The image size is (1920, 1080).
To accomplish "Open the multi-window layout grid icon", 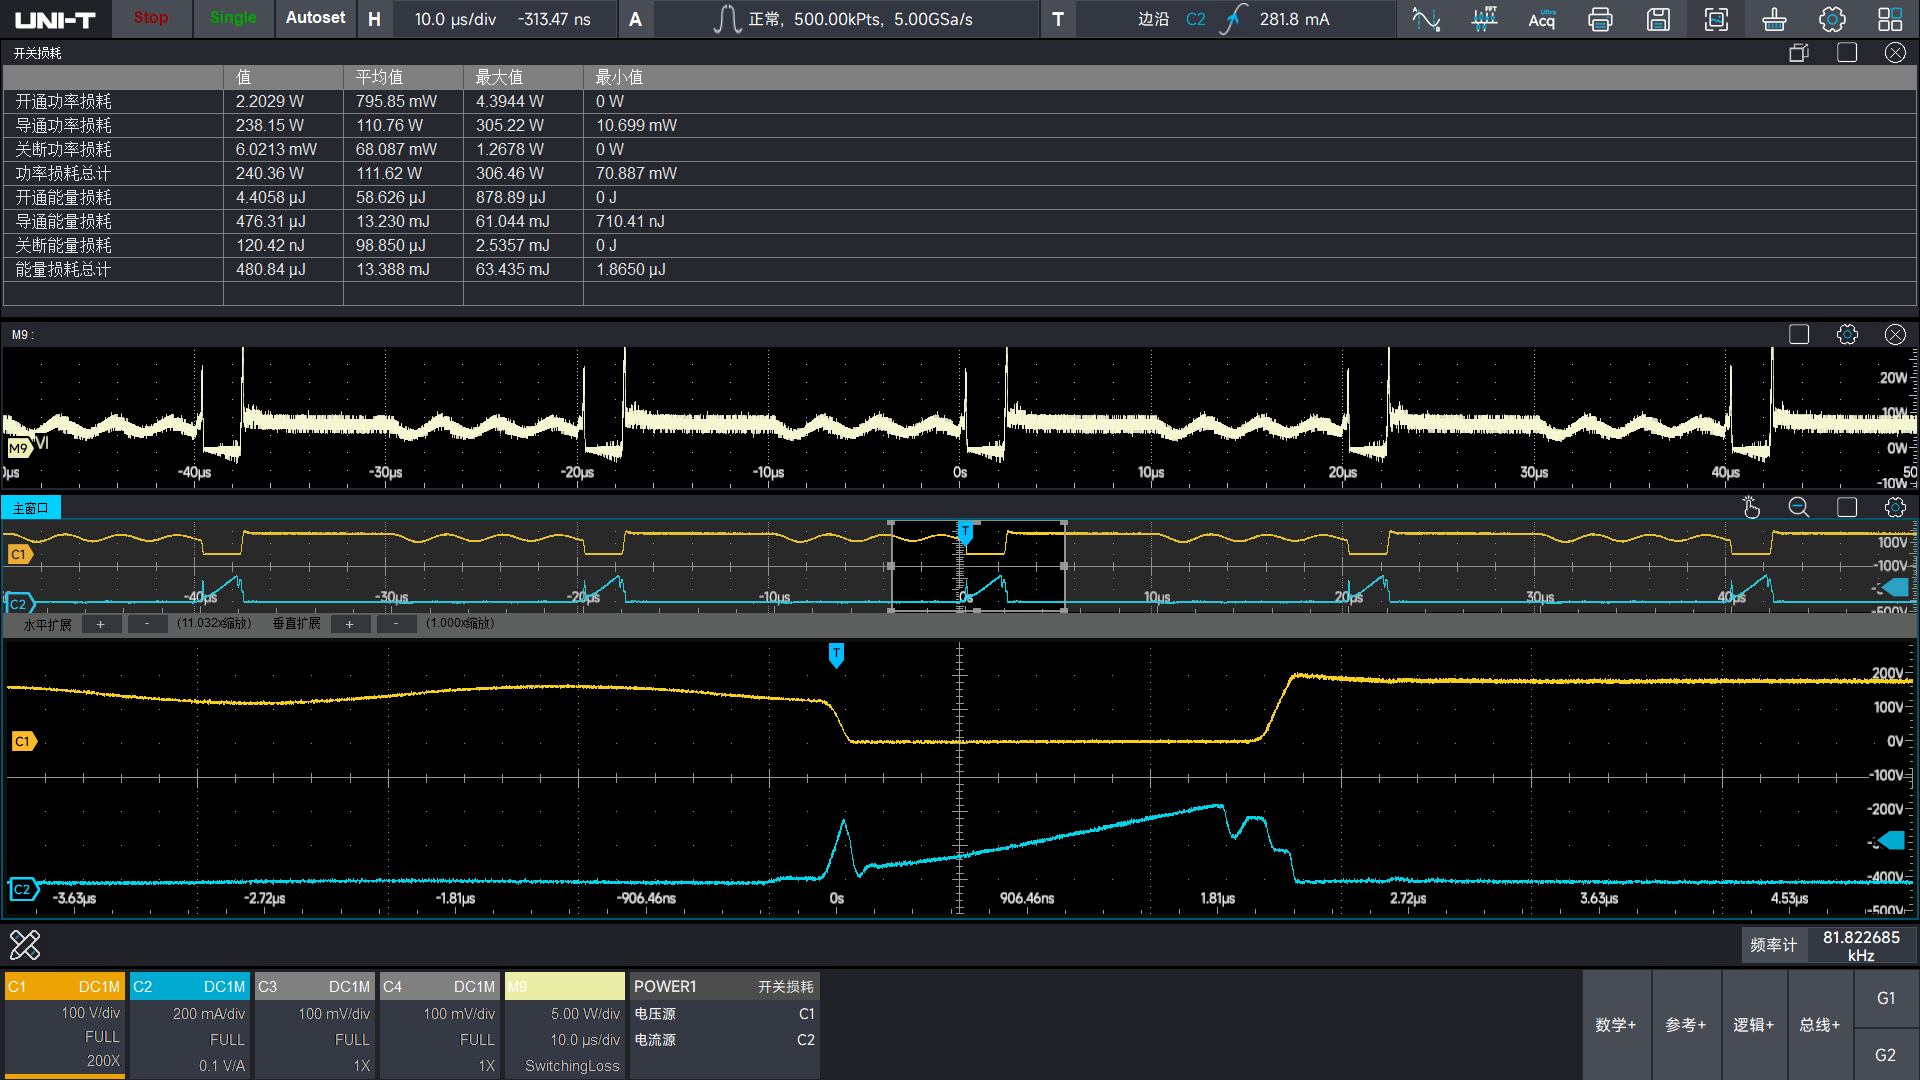I will [x=1890, y=19].
